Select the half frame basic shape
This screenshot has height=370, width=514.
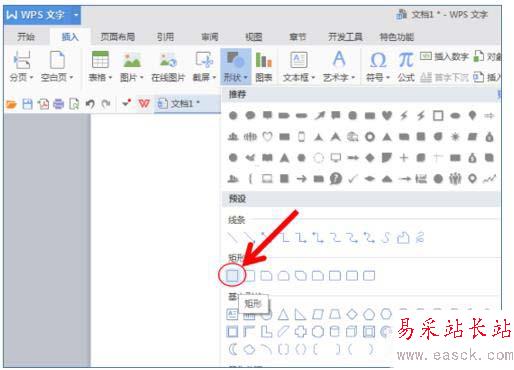click(x=249, y=332)
